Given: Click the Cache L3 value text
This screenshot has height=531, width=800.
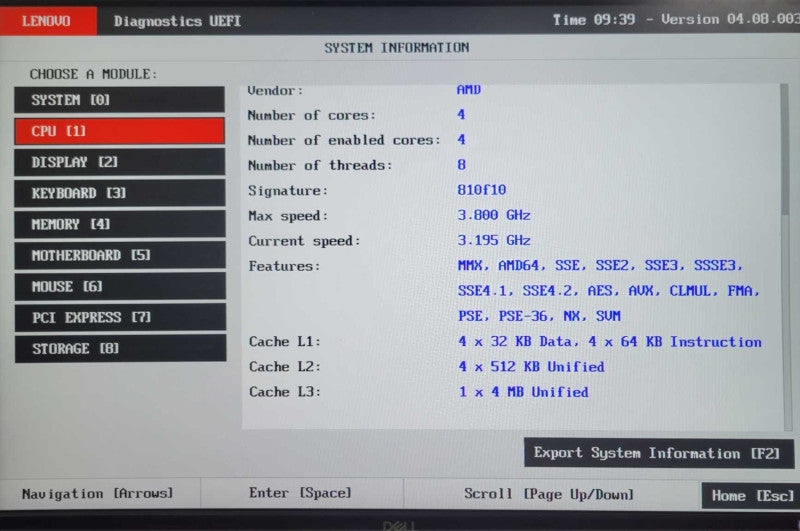Looking at the screenshot, I should (523, 392).
